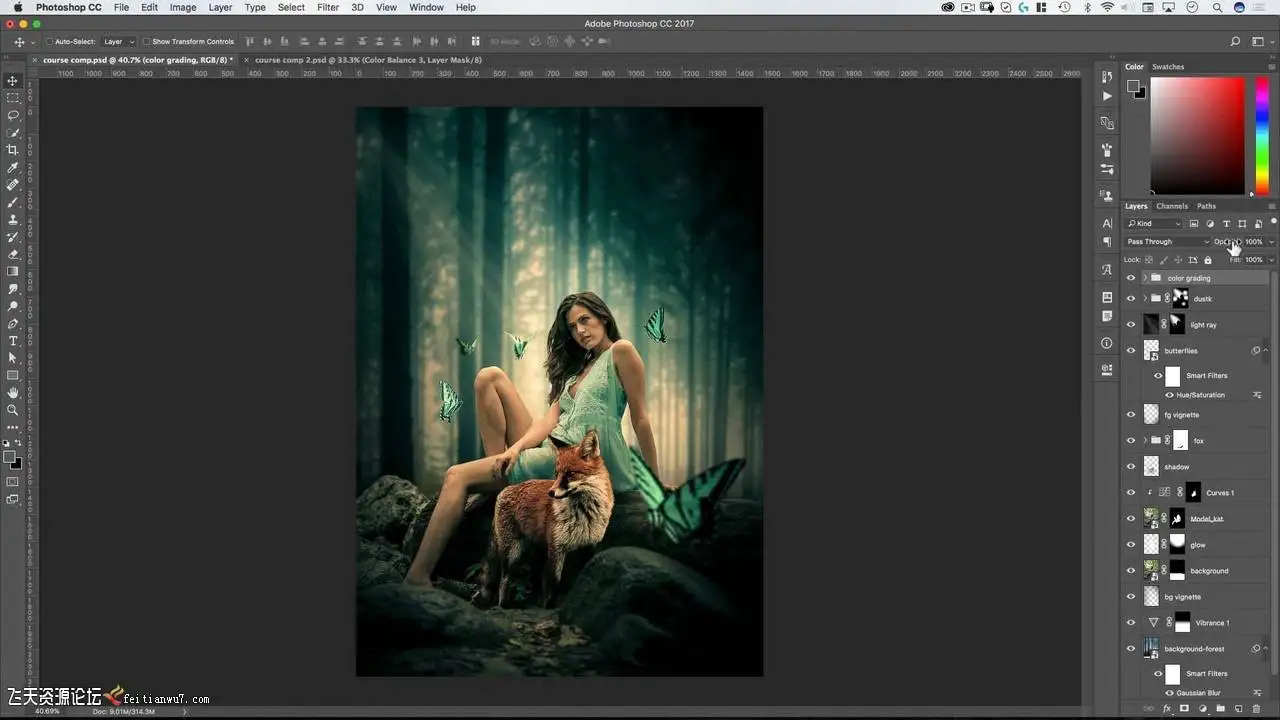The height and width of the screenshot is (720, 1280).
Task: Select the Lasso tool
Action: pos(13,115)
